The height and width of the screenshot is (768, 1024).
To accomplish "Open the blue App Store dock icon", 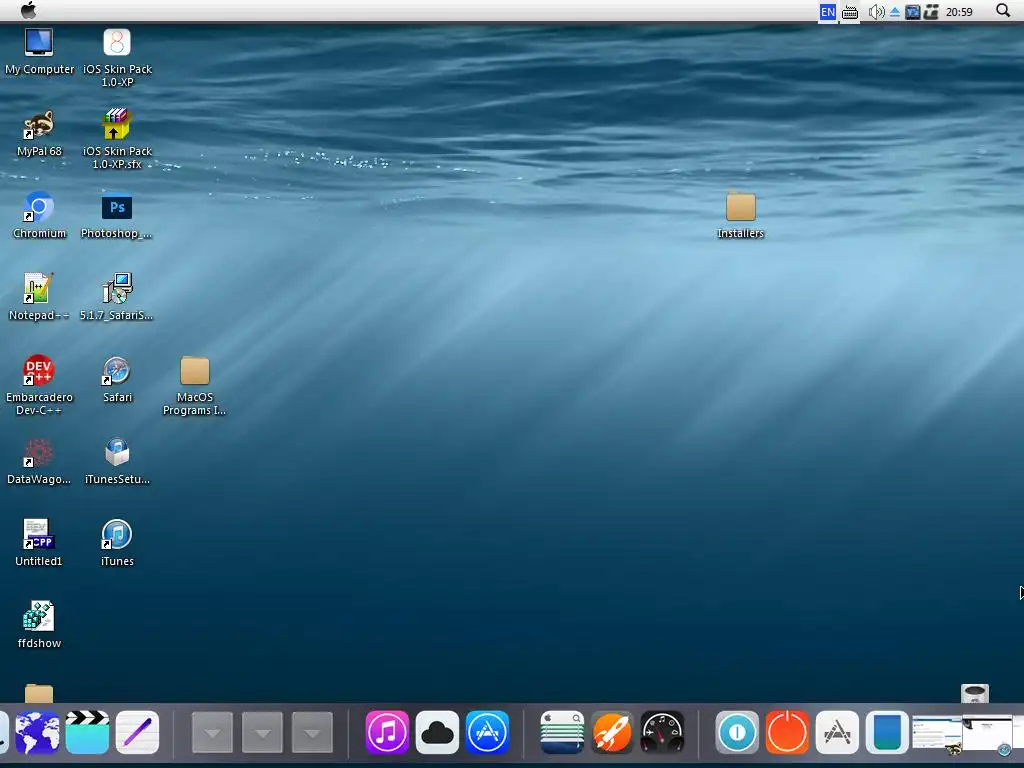I will pyautogui.click(x=487, y=732).
